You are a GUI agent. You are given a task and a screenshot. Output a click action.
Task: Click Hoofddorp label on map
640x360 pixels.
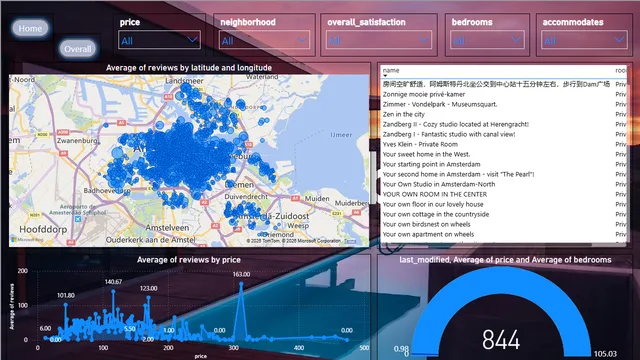(43, 229)
